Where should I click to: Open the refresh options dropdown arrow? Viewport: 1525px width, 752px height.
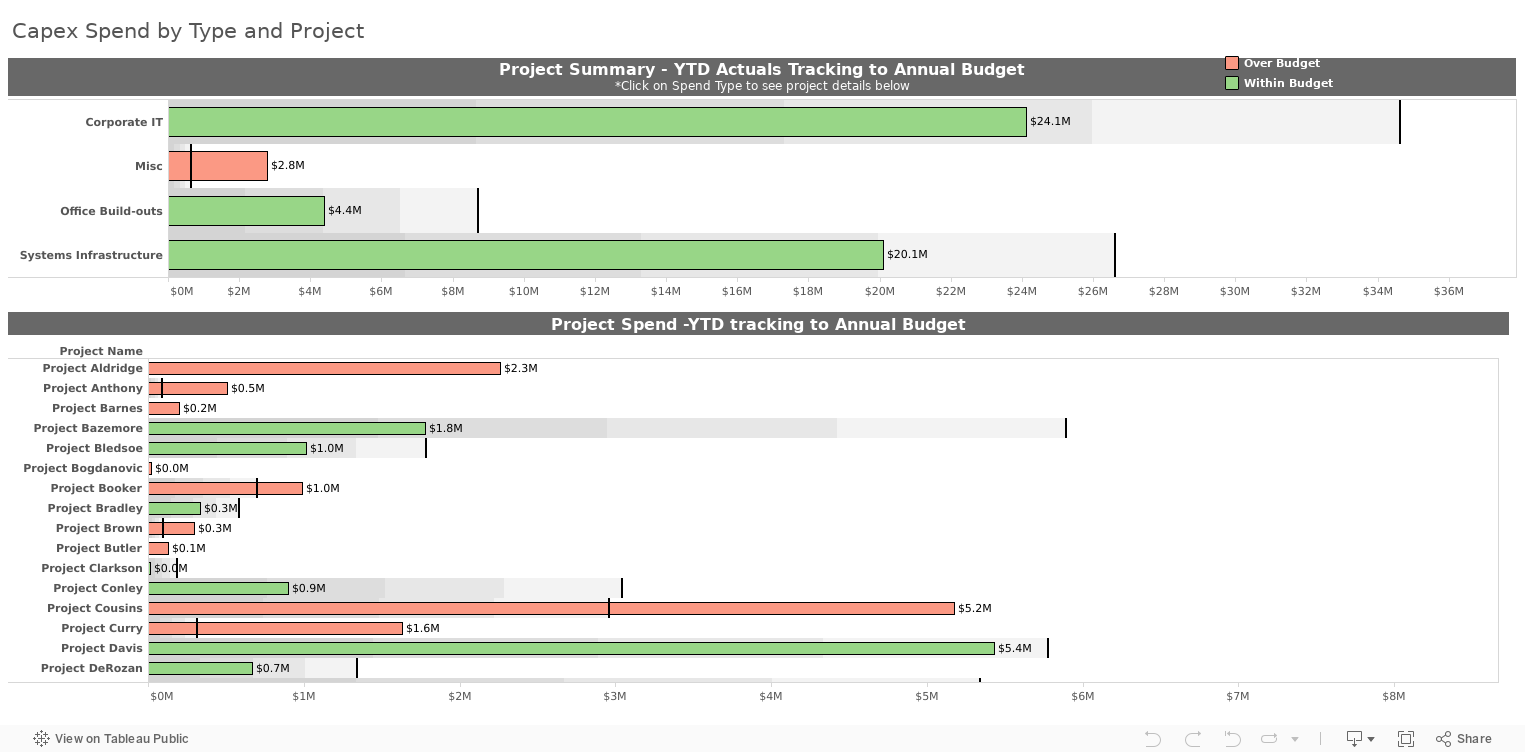coord(1295,740)
